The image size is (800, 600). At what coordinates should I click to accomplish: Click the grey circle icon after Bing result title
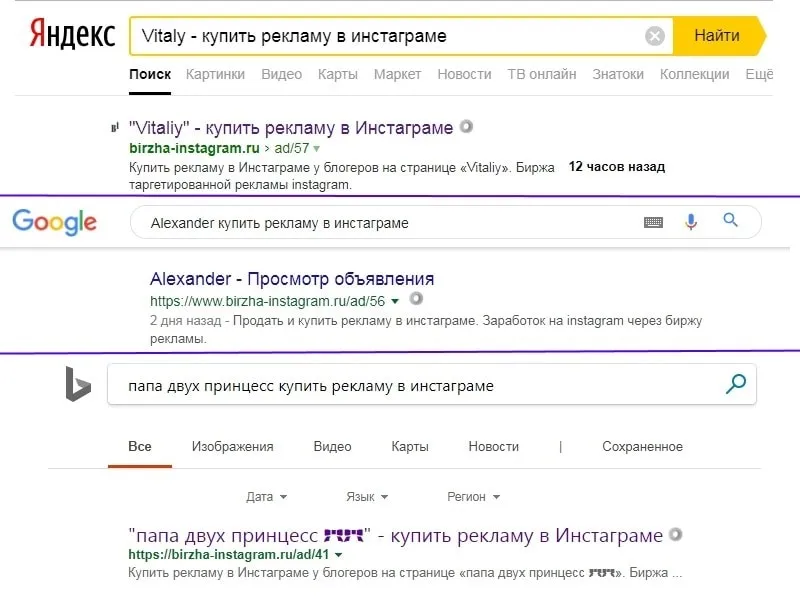[x=676, y=534]
